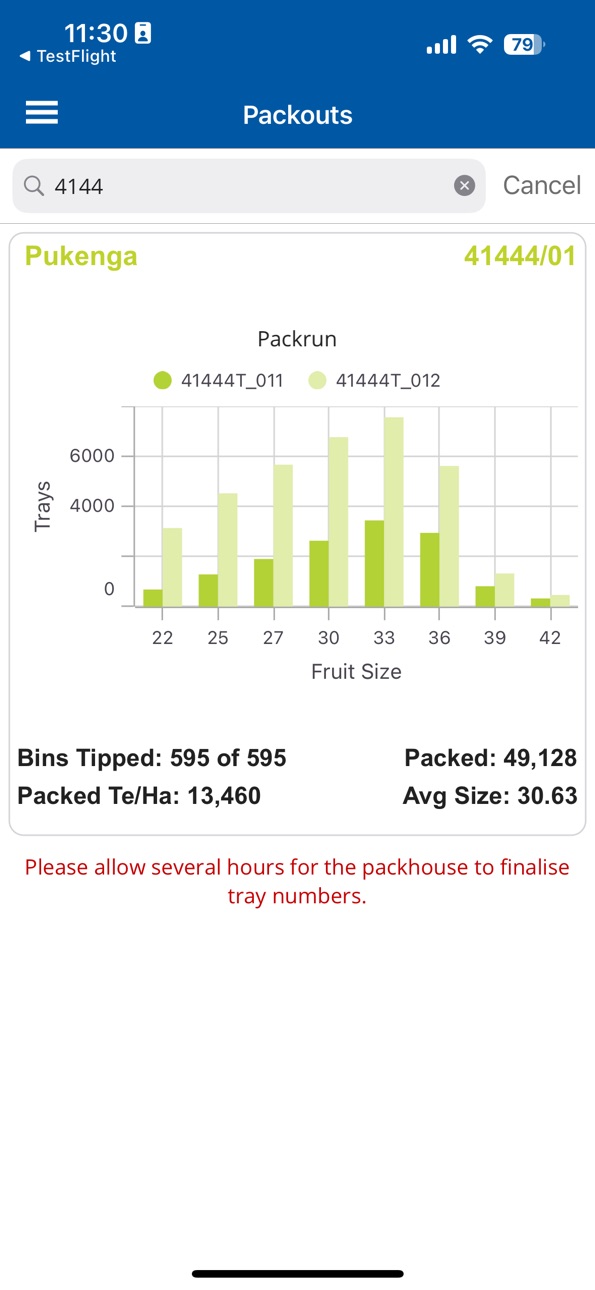The width and height of the screenshot is (595, 1290).
Task: Go back to TestFlight app
Action: (x=68, y=57)
